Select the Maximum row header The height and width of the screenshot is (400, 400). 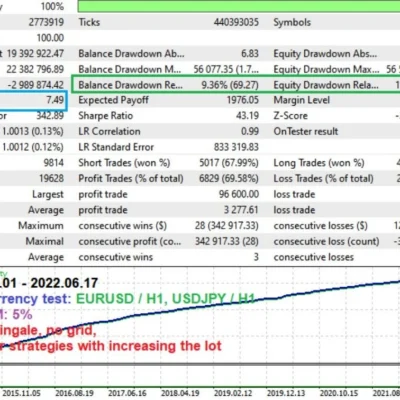click(41, 225)
